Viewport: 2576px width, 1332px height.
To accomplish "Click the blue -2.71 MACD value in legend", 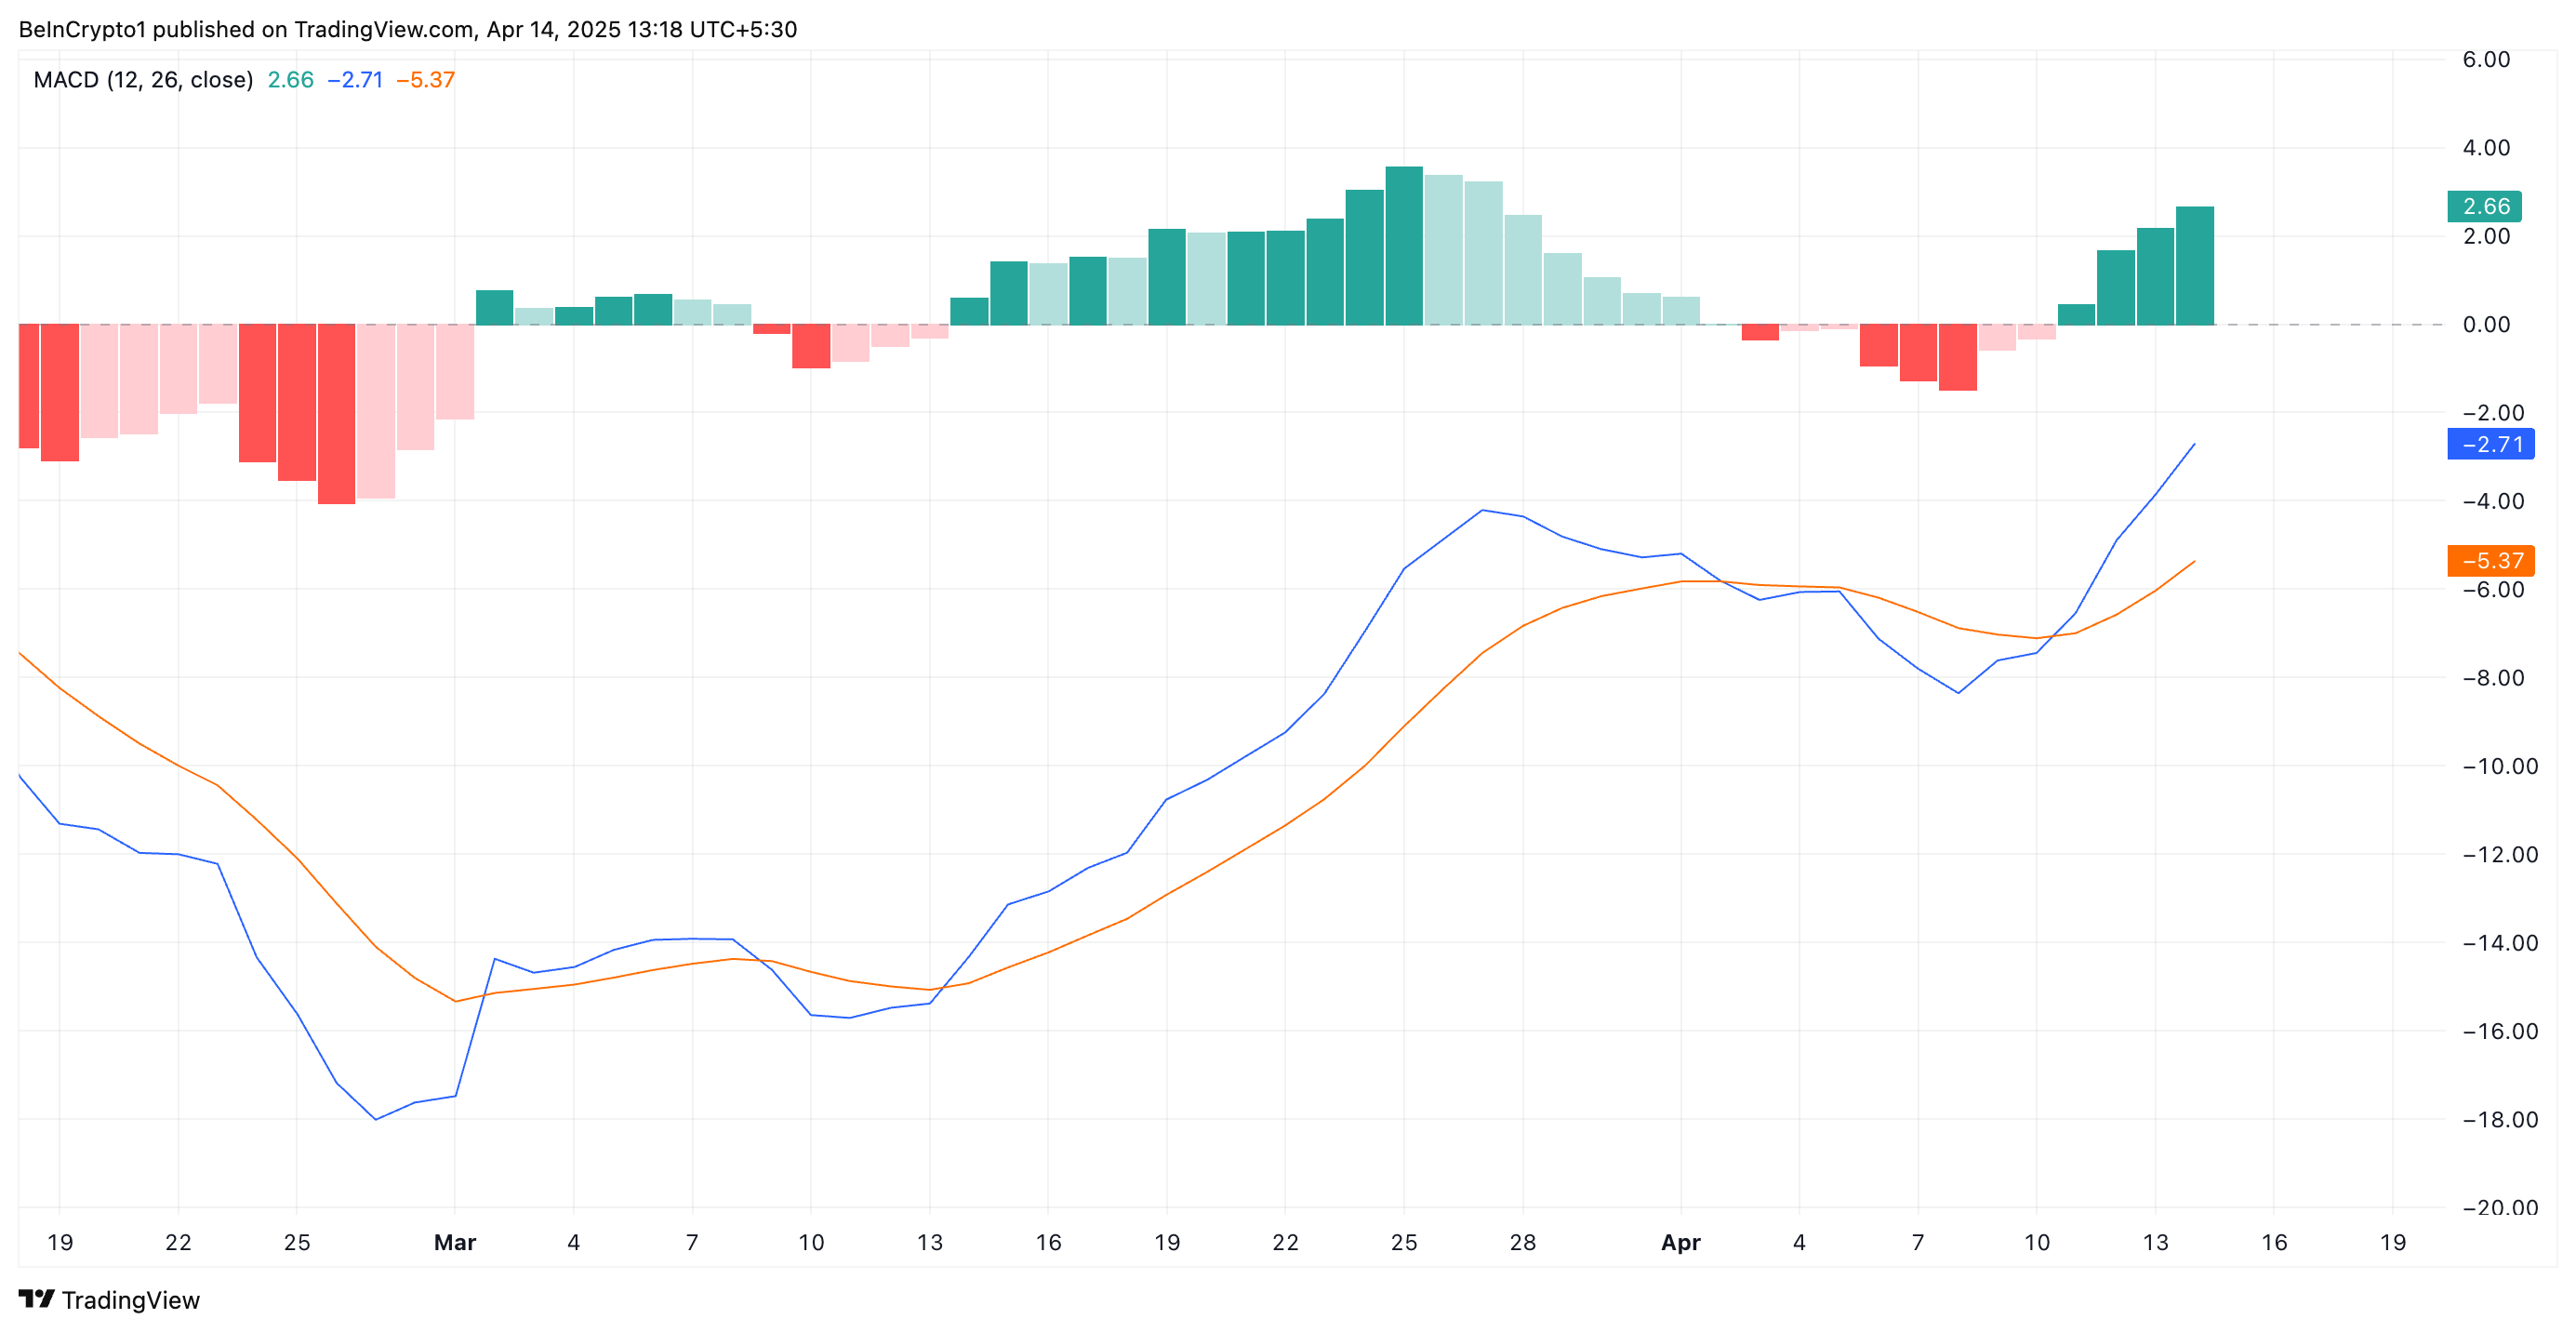I will coord(355,80).
